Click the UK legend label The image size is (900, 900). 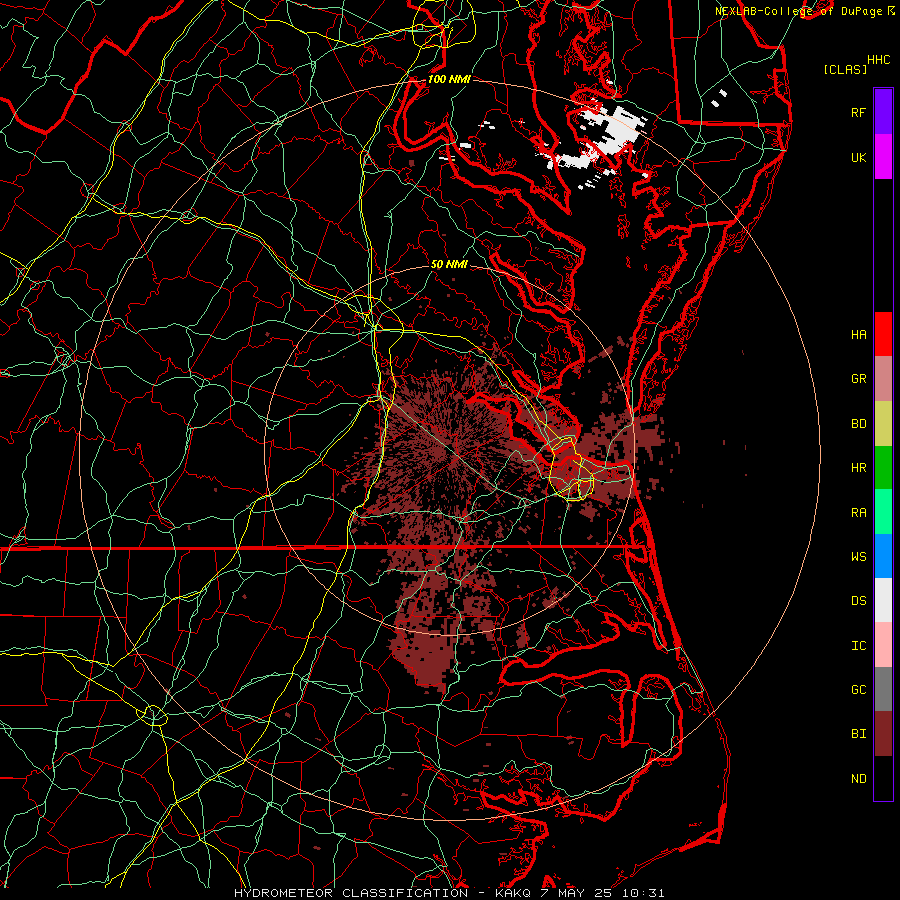point(858,157)
